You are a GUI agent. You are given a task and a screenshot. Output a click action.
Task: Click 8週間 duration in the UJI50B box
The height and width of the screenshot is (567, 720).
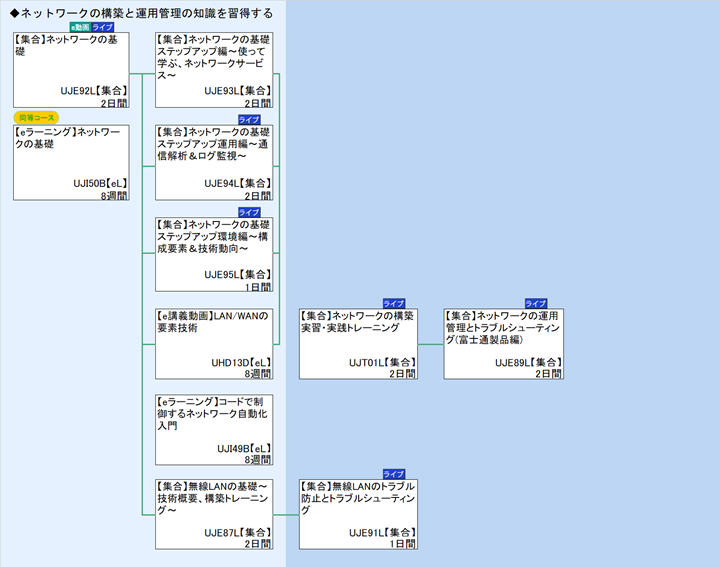tap(114, 196)
